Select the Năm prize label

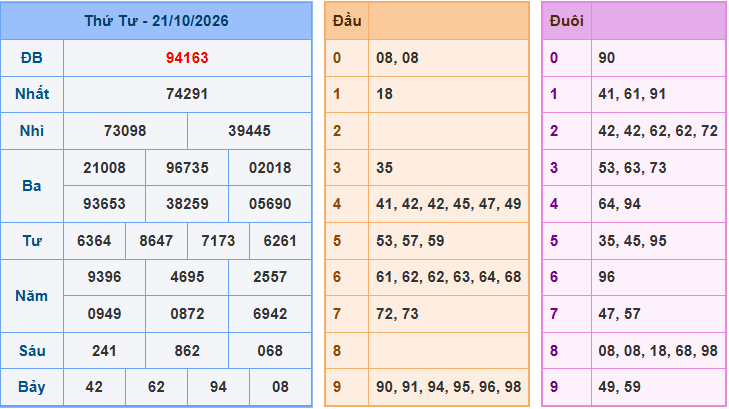tap(32, 296)
